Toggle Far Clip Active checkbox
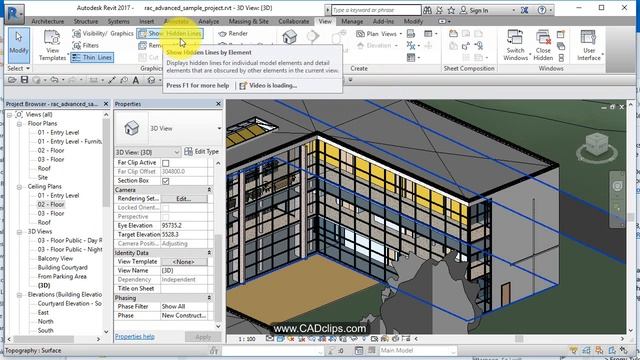This screenshot has width=640, height=360. (165, 163)
